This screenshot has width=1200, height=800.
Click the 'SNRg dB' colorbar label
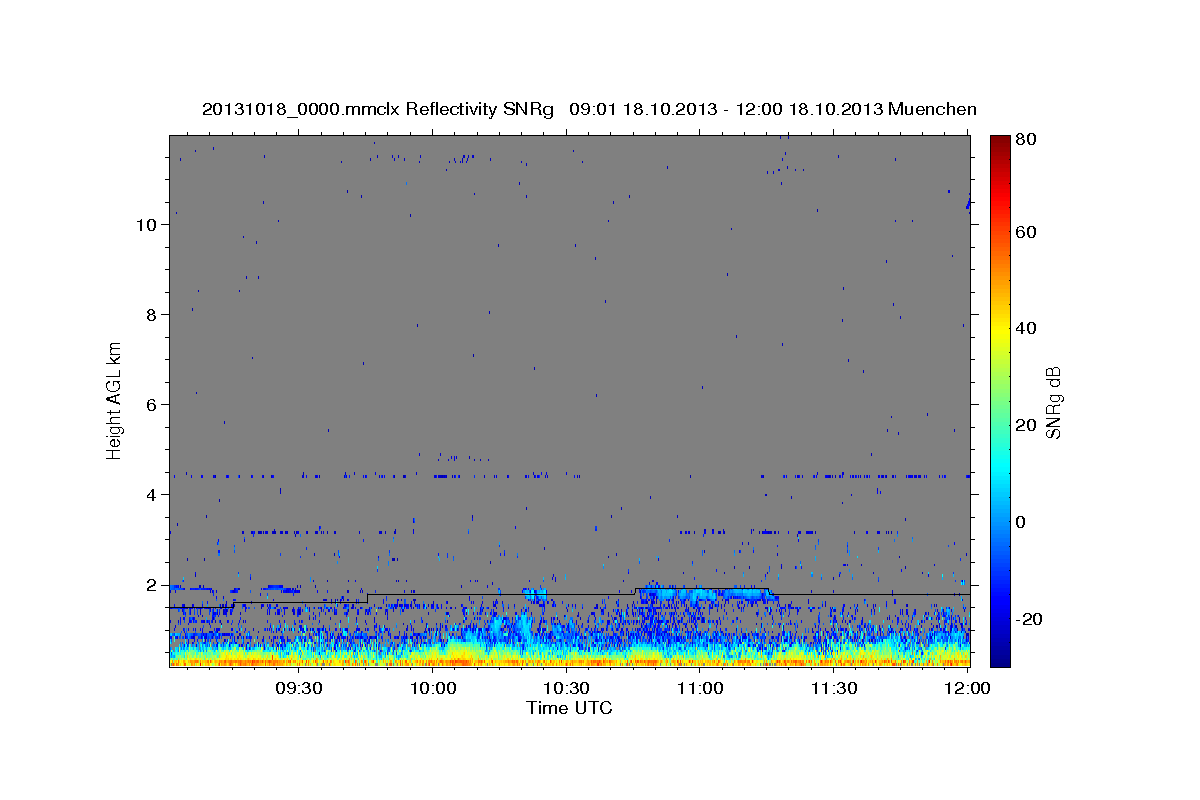click(x=1053, y=402)
